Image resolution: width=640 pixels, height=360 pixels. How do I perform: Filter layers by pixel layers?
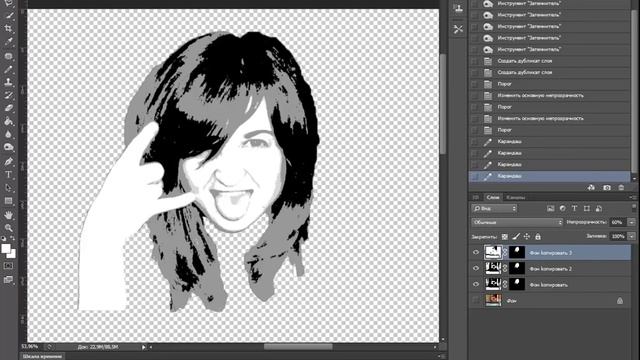click(551, 209)
